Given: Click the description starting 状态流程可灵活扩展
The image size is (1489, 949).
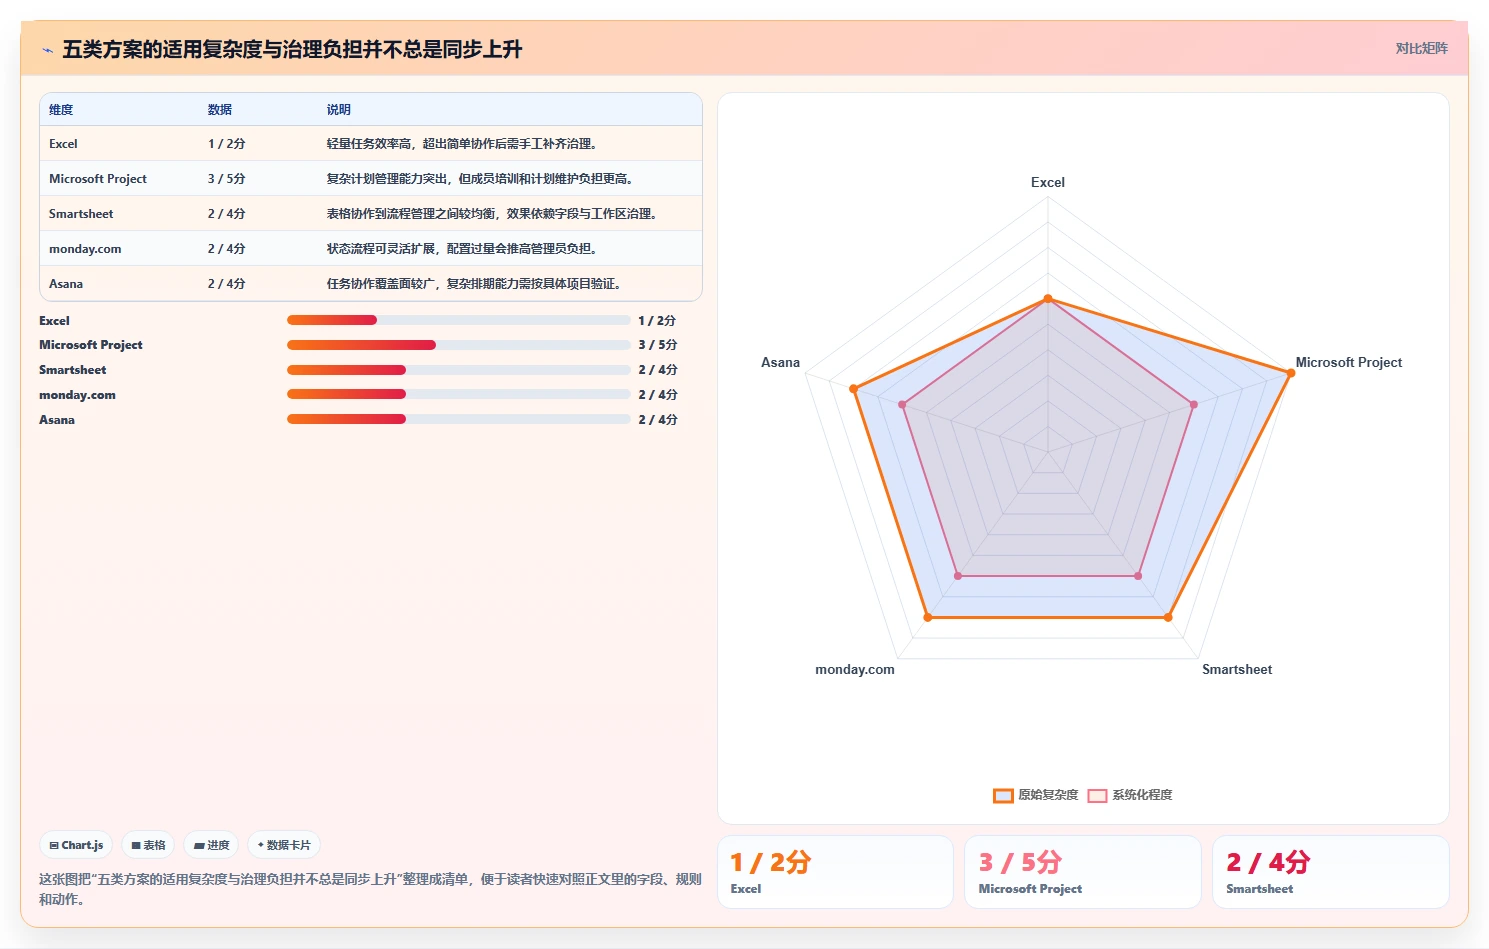Looking at the screenshot, I should [x=464, y=249].
